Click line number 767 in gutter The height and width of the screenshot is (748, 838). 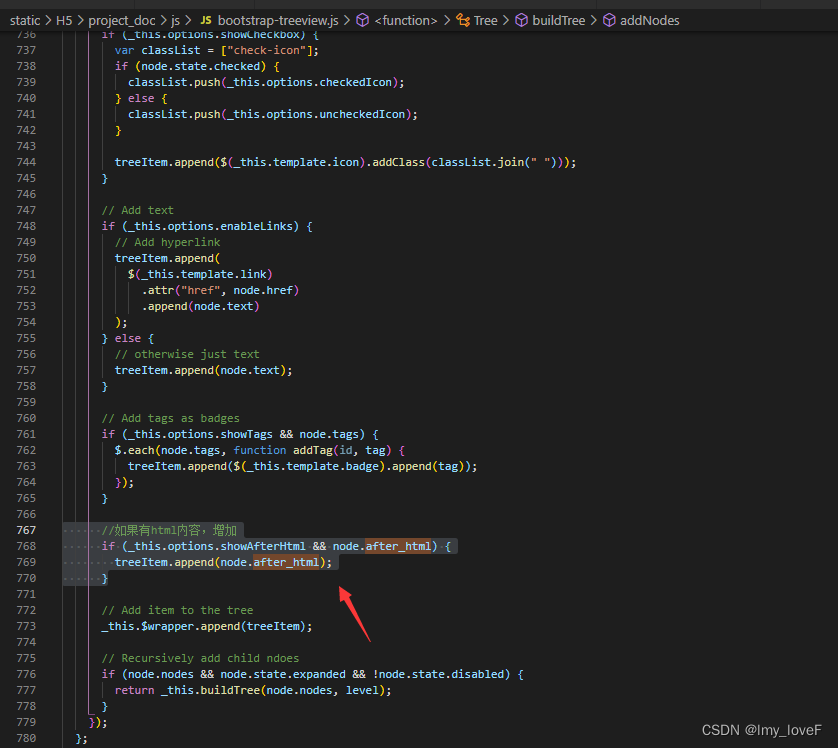click(26, 530)
